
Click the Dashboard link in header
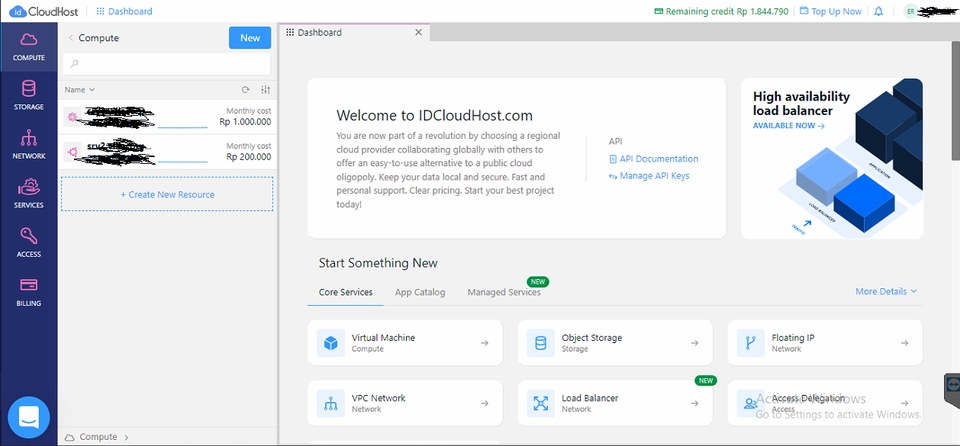click(x=124, y=11)
